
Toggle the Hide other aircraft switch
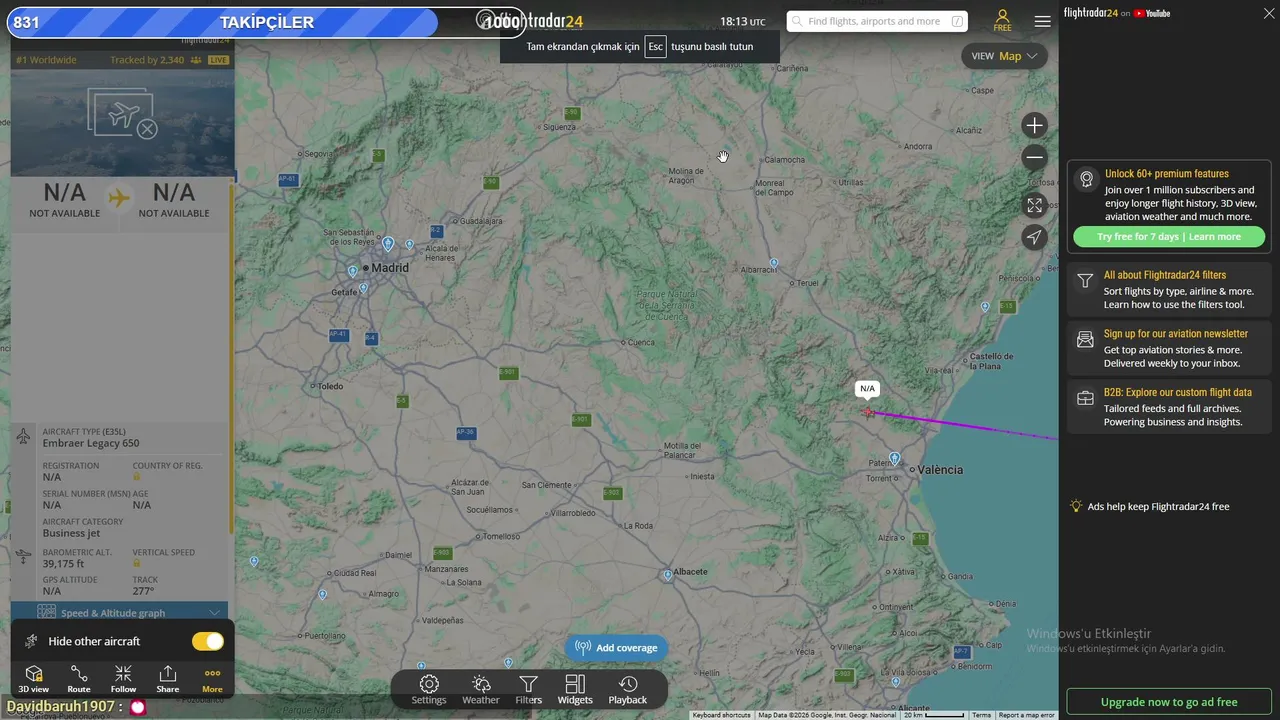point(208,641)
